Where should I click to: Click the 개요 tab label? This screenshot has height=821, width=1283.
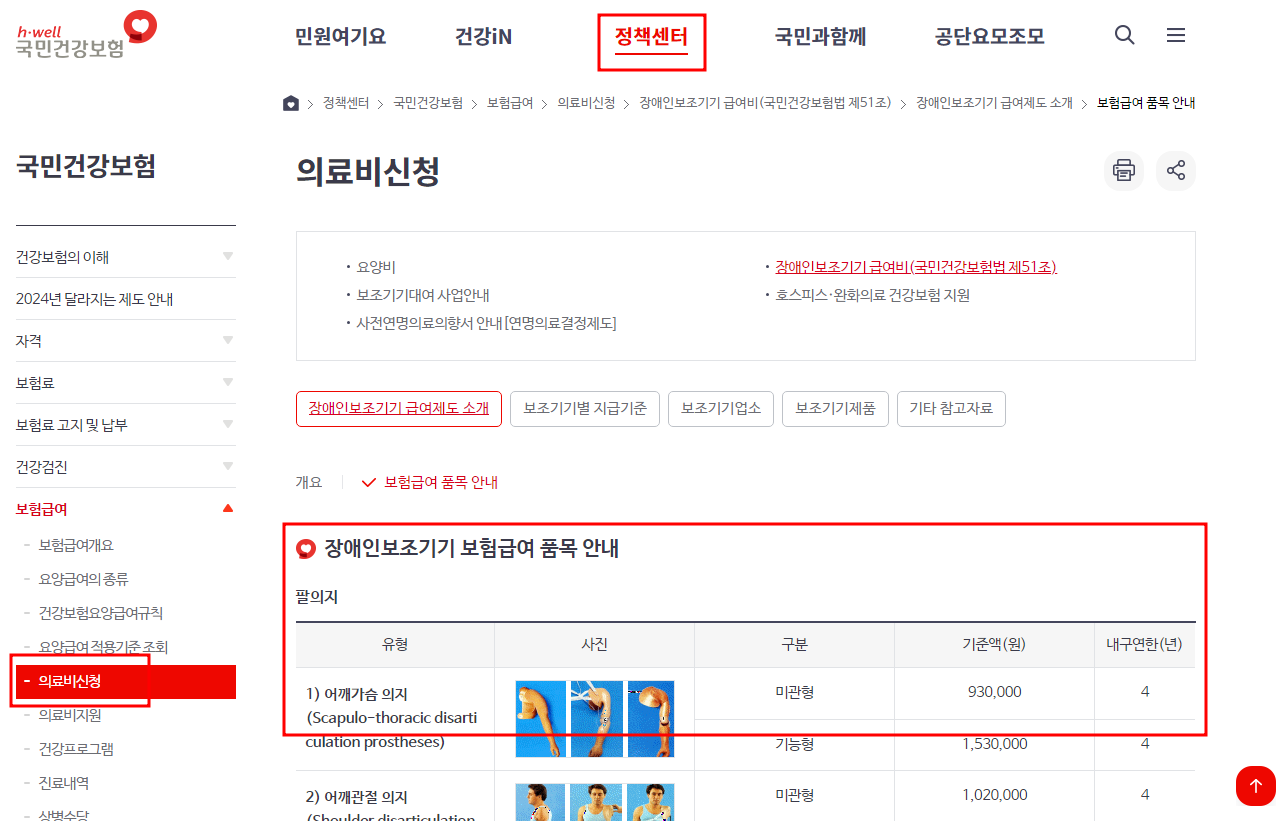coord(310,481)
